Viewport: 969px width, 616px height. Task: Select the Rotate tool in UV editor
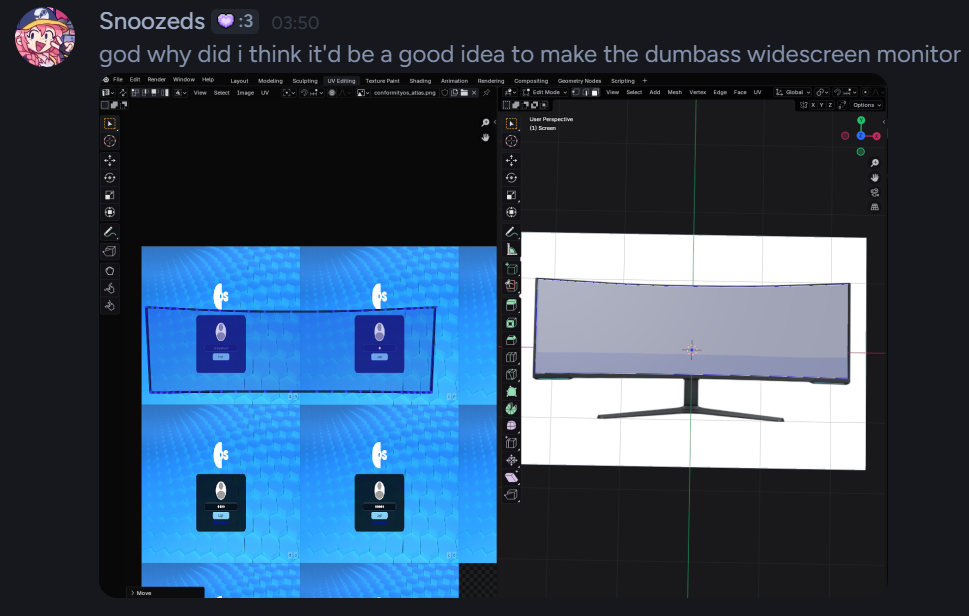tap(110, 178)
